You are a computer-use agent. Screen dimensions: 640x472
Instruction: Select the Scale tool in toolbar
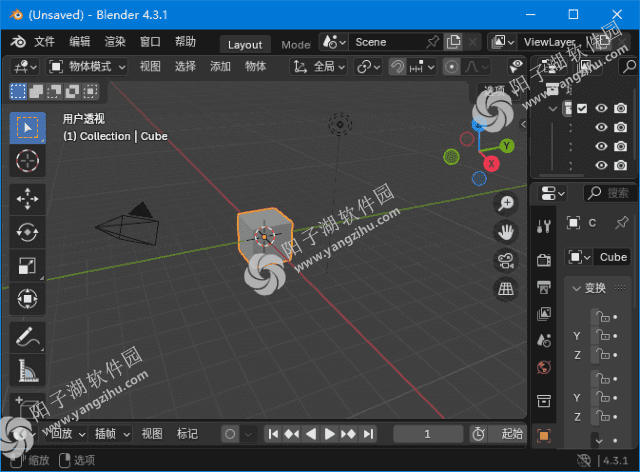coord(27,265)
